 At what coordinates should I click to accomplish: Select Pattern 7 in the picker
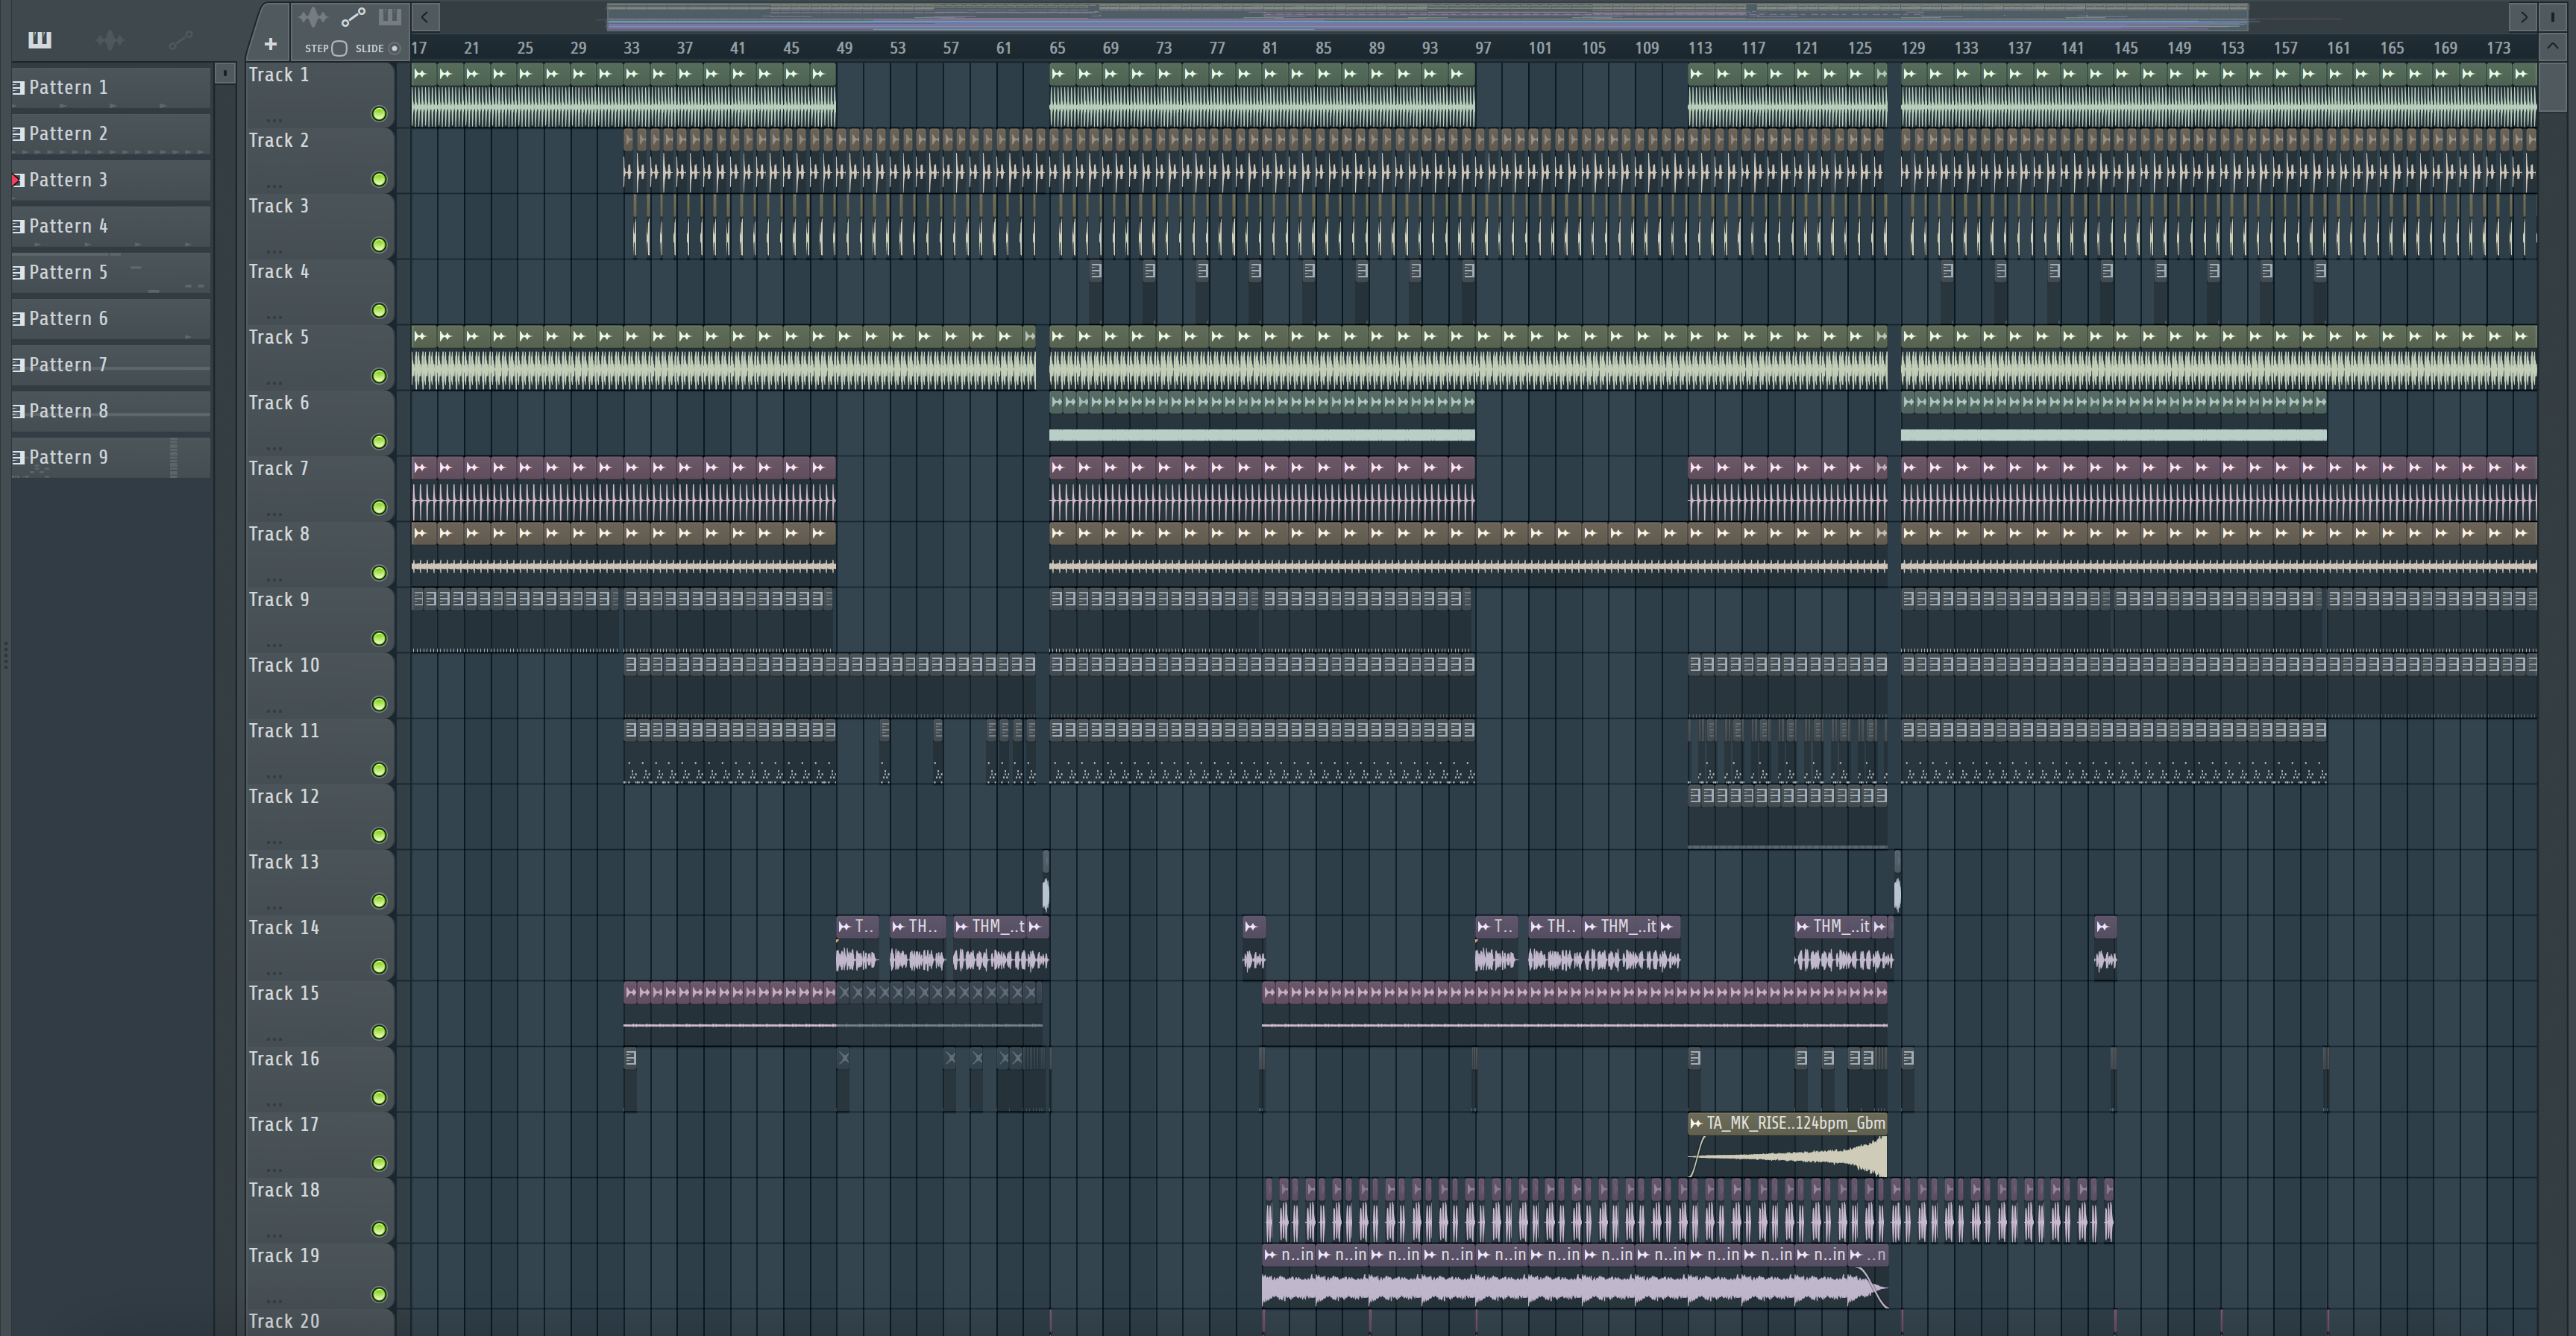pyautogui.click(x=111, y=365)
